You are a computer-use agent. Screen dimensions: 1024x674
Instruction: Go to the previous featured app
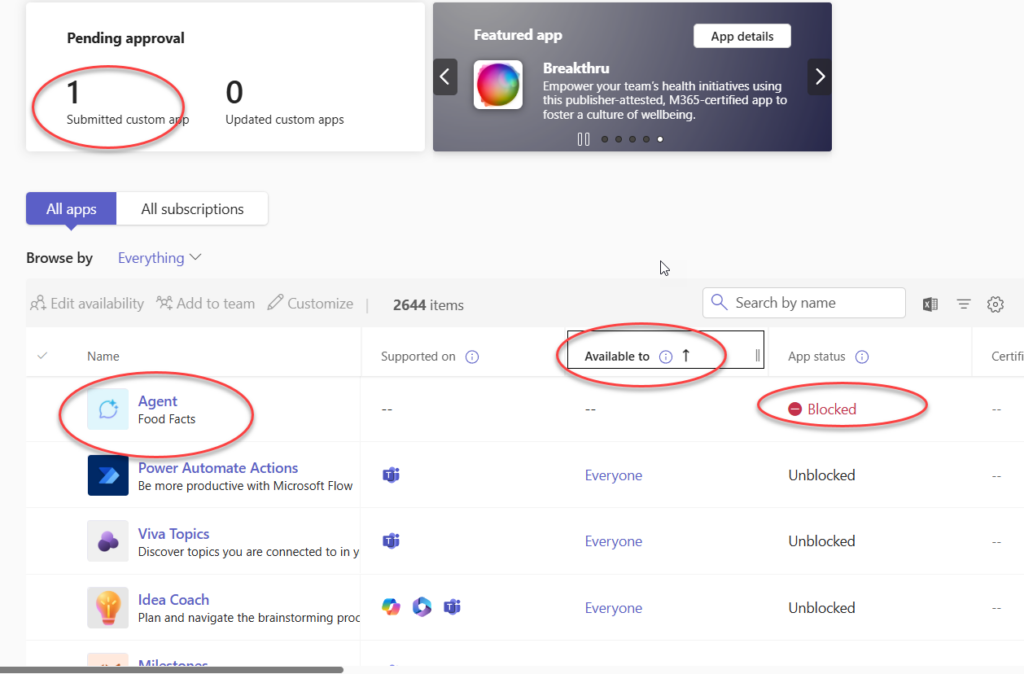click(x=445, y=77)
